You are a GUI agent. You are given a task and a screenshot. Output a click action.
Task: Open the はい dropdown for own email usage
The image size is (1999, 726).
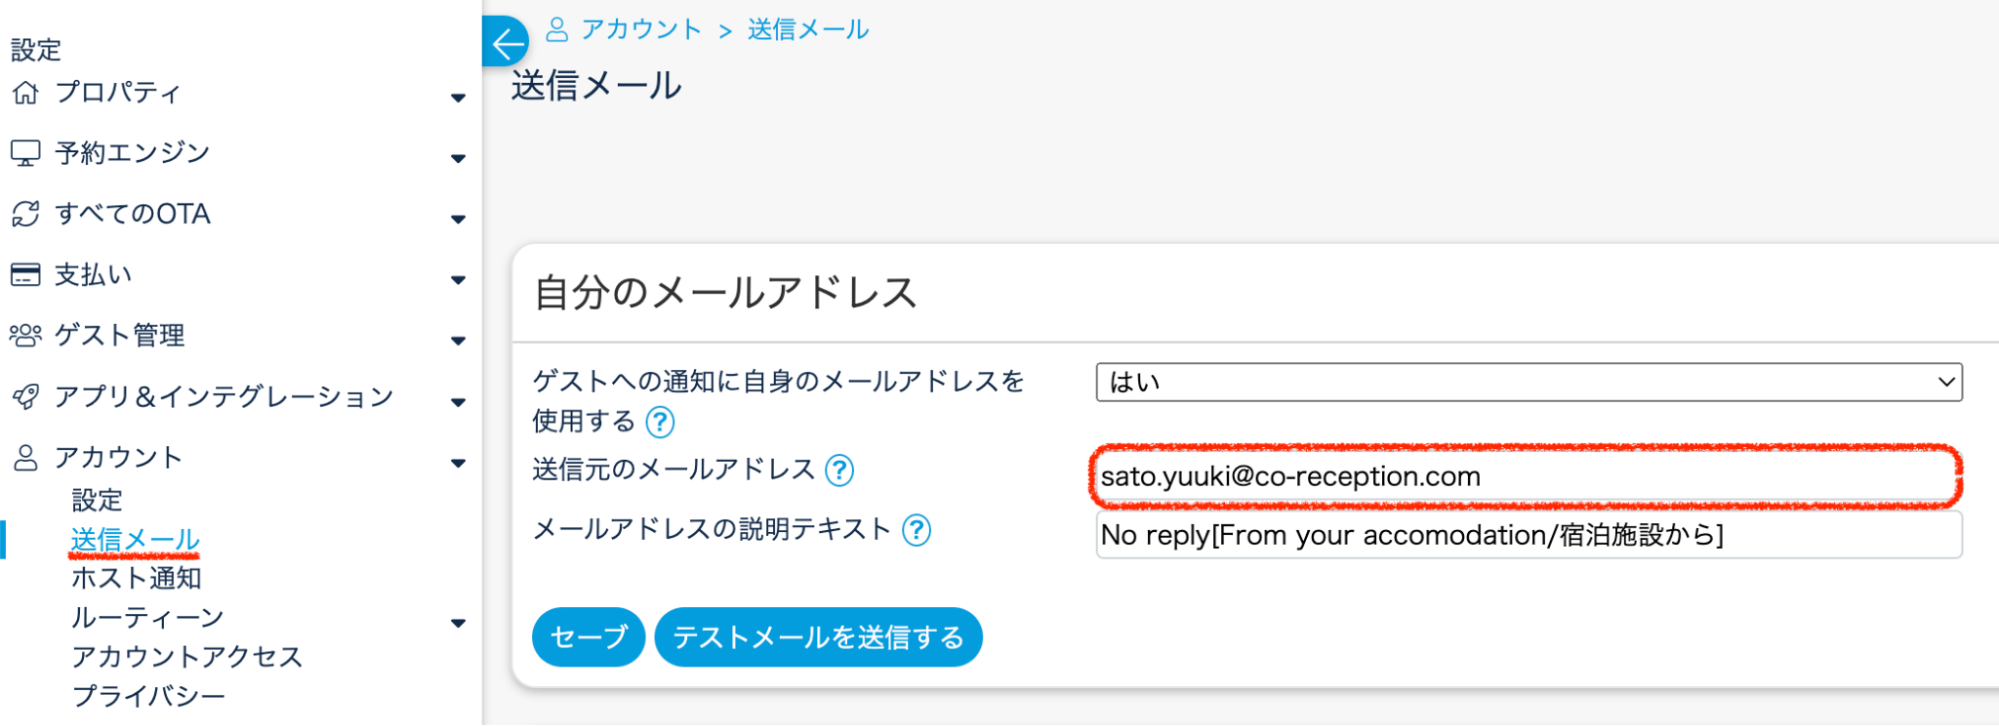(x=1528, y=382)
